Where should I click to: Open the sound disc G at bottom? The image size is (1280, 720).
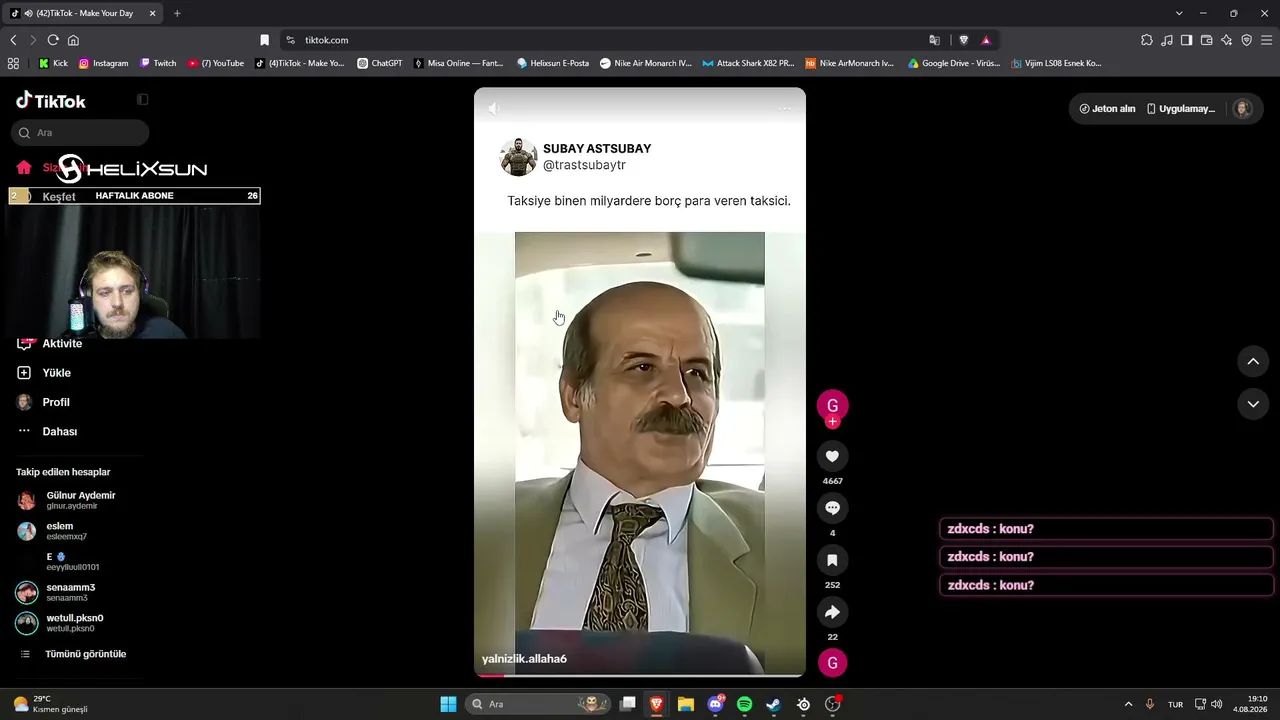[832, 662]
